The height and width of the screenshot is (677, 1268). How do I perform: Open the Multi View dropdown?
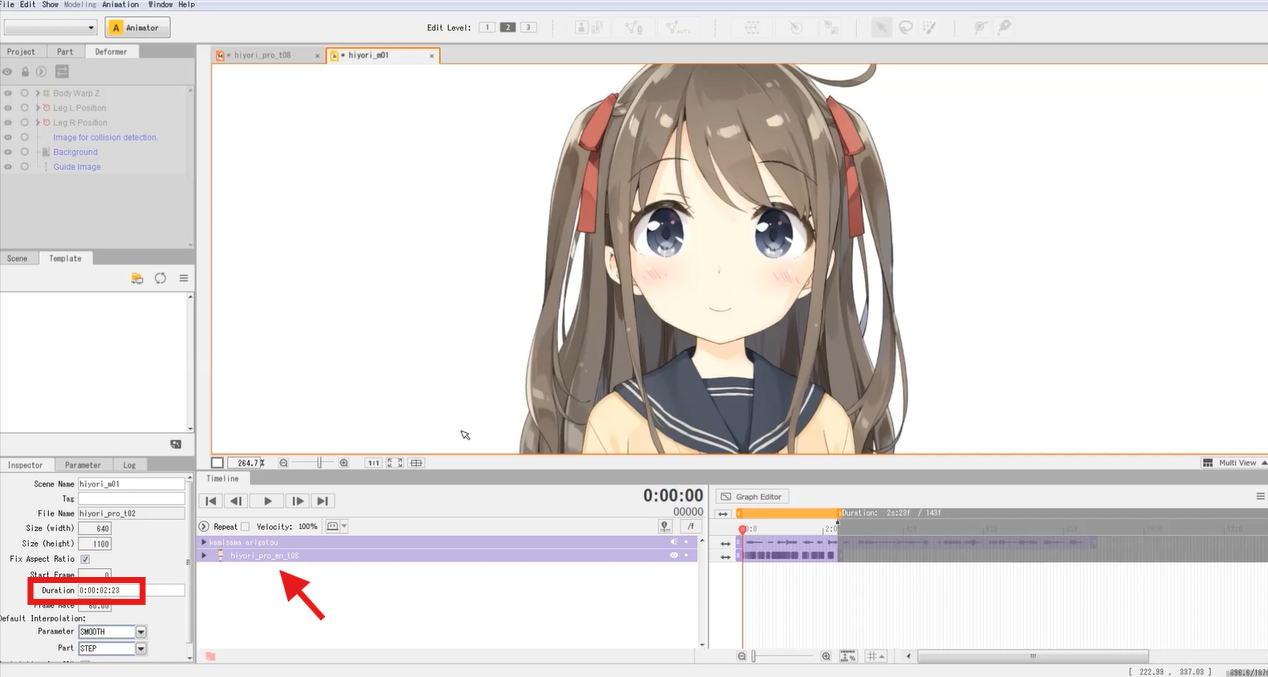click(1236, 463)
